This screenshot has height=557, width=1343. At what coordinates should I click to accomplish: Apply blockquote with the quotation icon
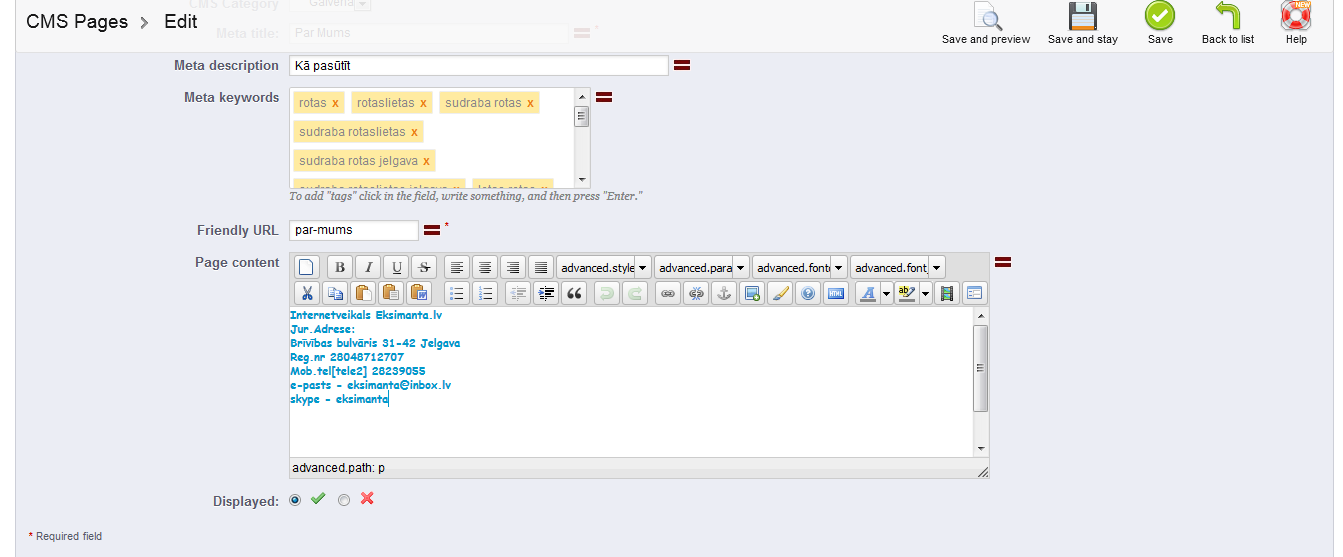coord(574,293)
